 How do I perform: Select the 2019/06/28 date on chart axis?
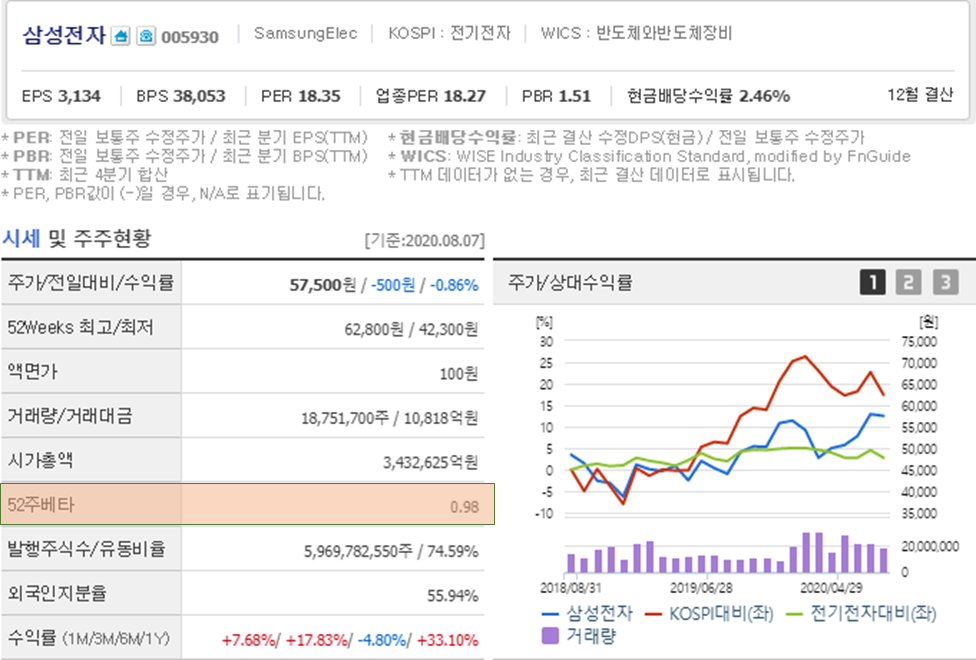pos(701,588)
